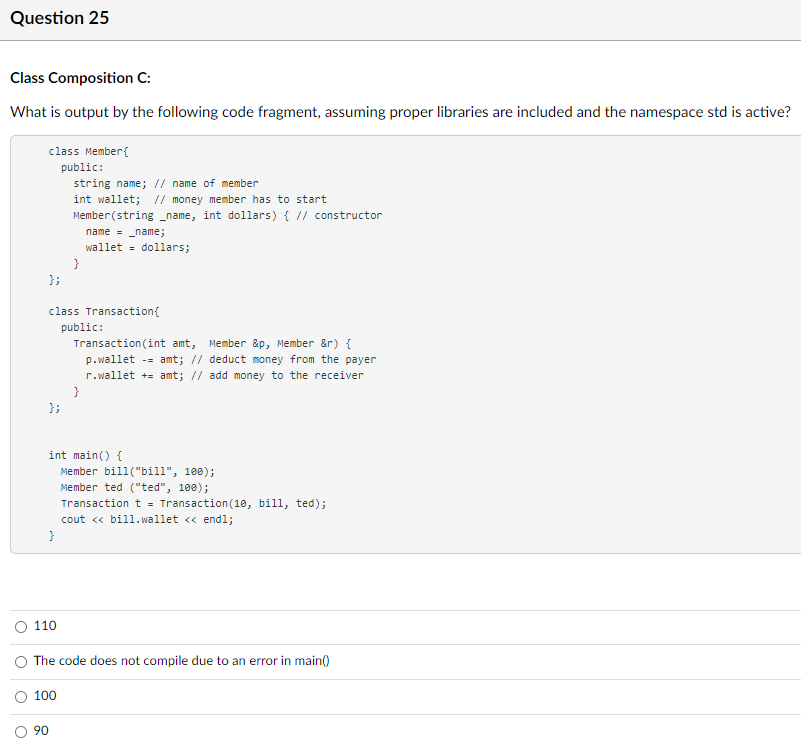This screenshot has width=801, height=749.
Task: Click the "string name;" code line
Action: pos(166,183)
